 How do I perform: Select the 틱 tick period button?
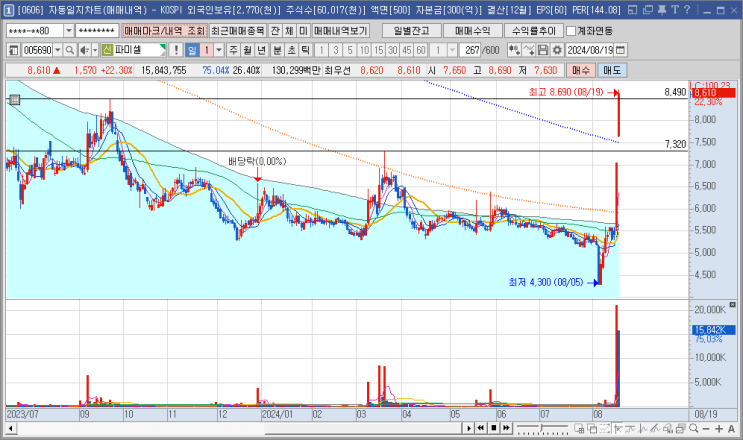click(x=306, y=50)
